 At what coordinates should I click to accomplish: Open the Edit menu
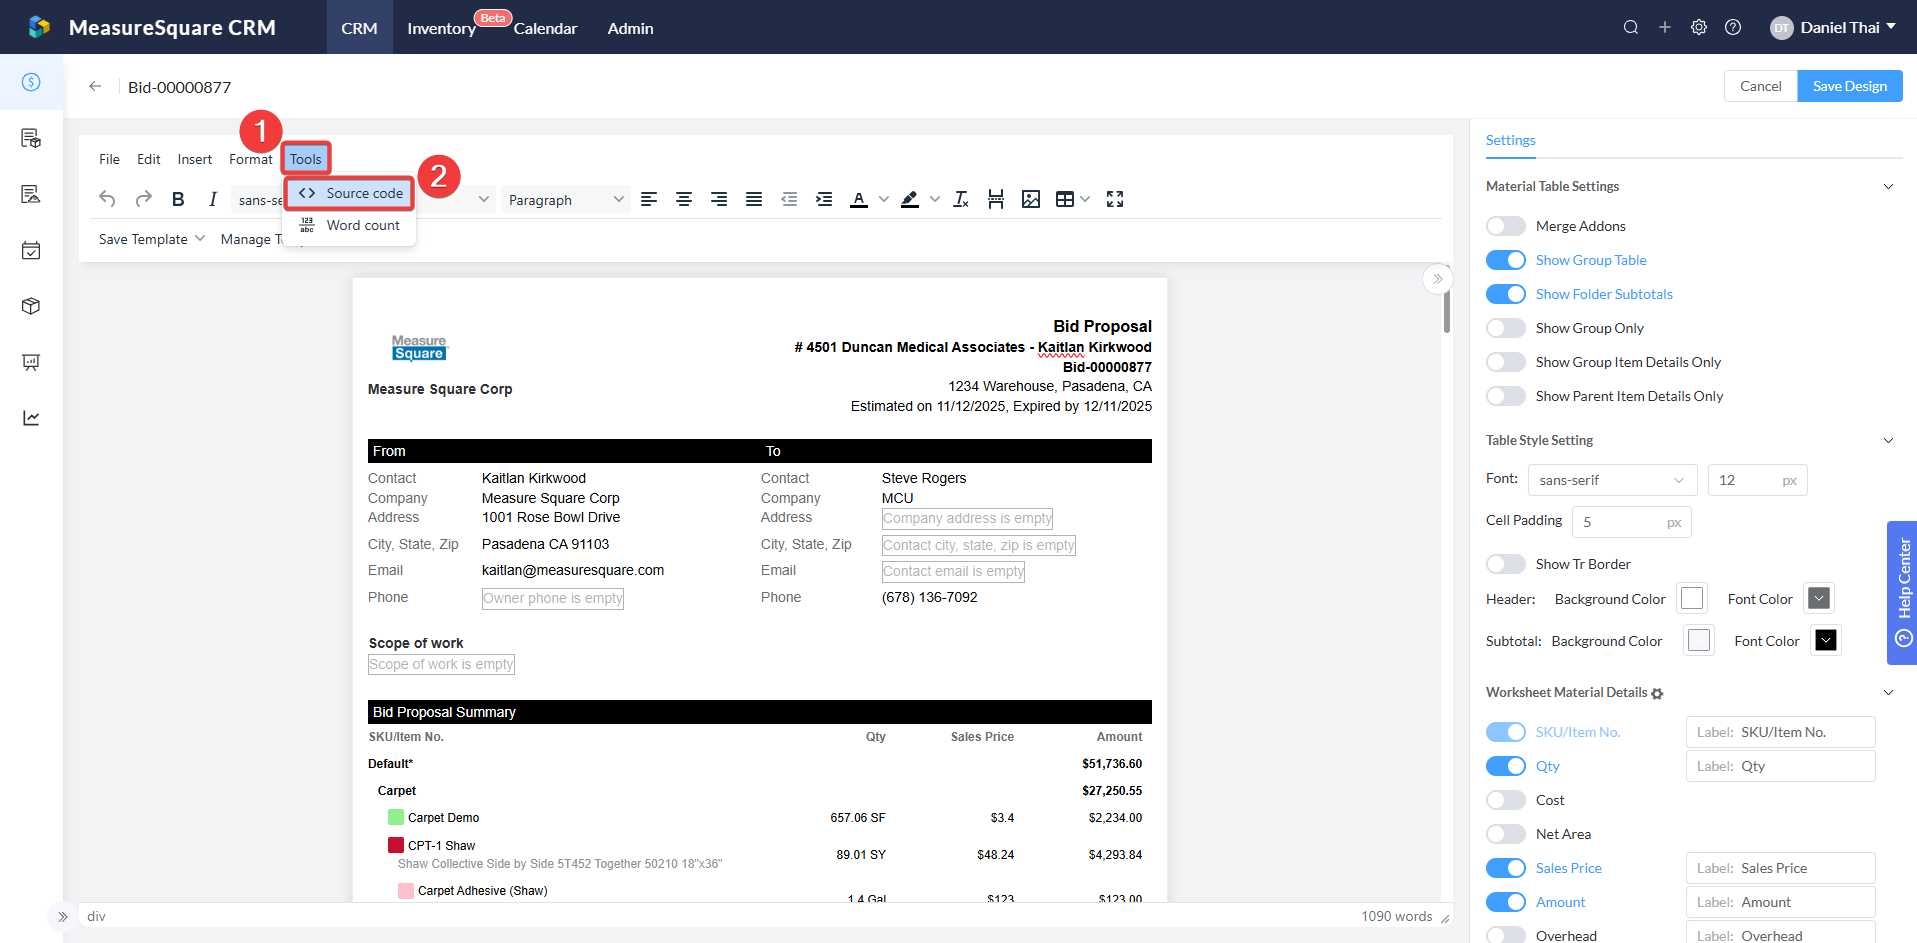(x=149, y=159)
